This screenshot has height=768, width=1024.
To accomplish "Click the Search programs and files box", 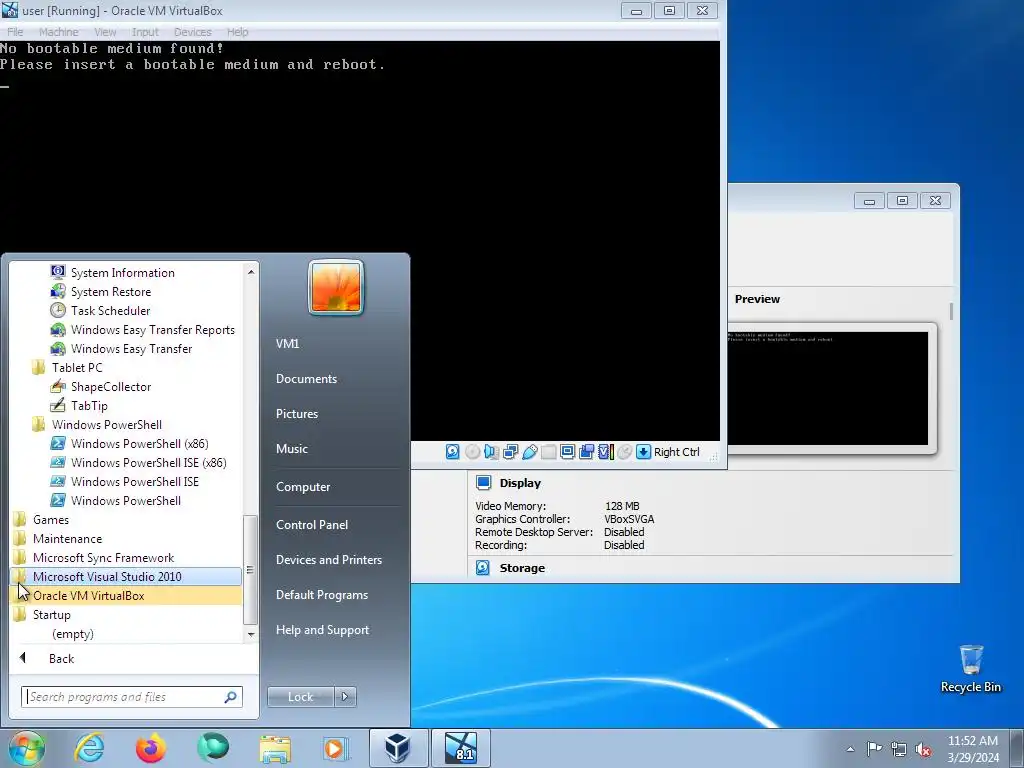I will coord(131,697).
